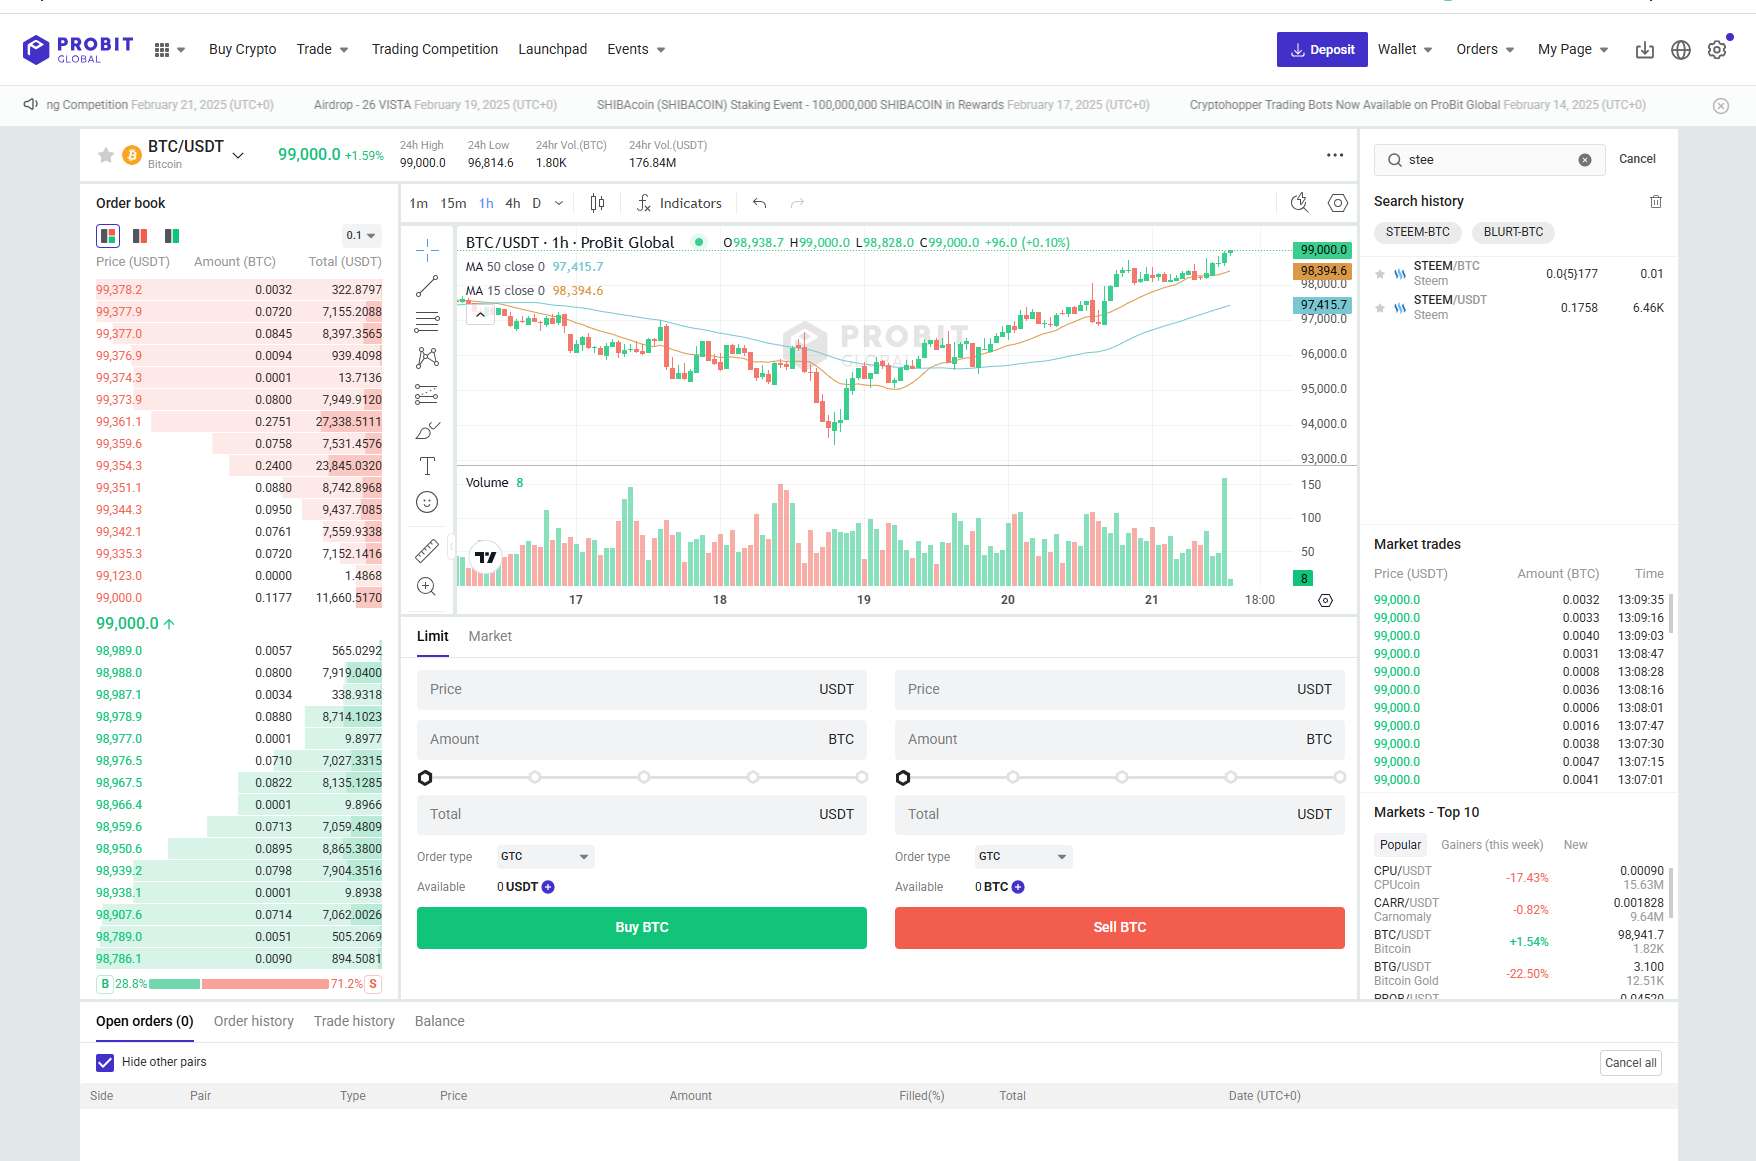The width and height of the screenshot is (1756, 1161).
Task: Select the New markets tab
Action: coord(1576,845)
